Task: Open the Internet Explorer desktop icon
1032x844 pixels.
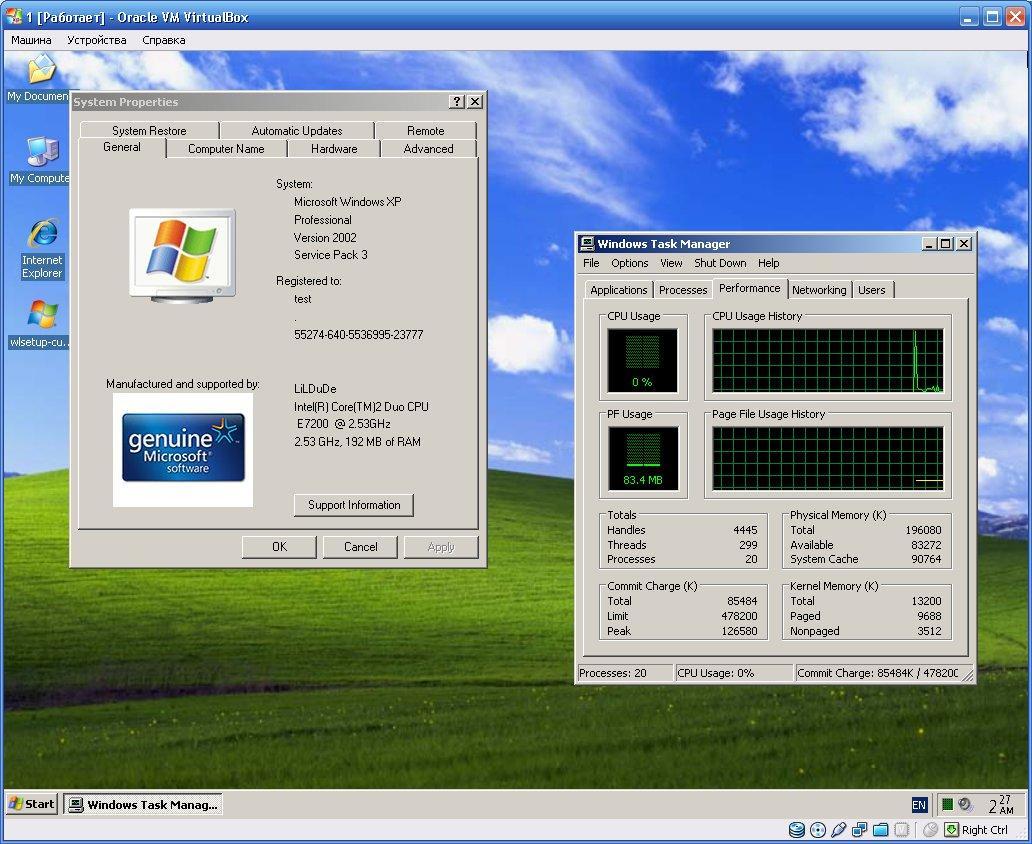Action: point(42,234)
